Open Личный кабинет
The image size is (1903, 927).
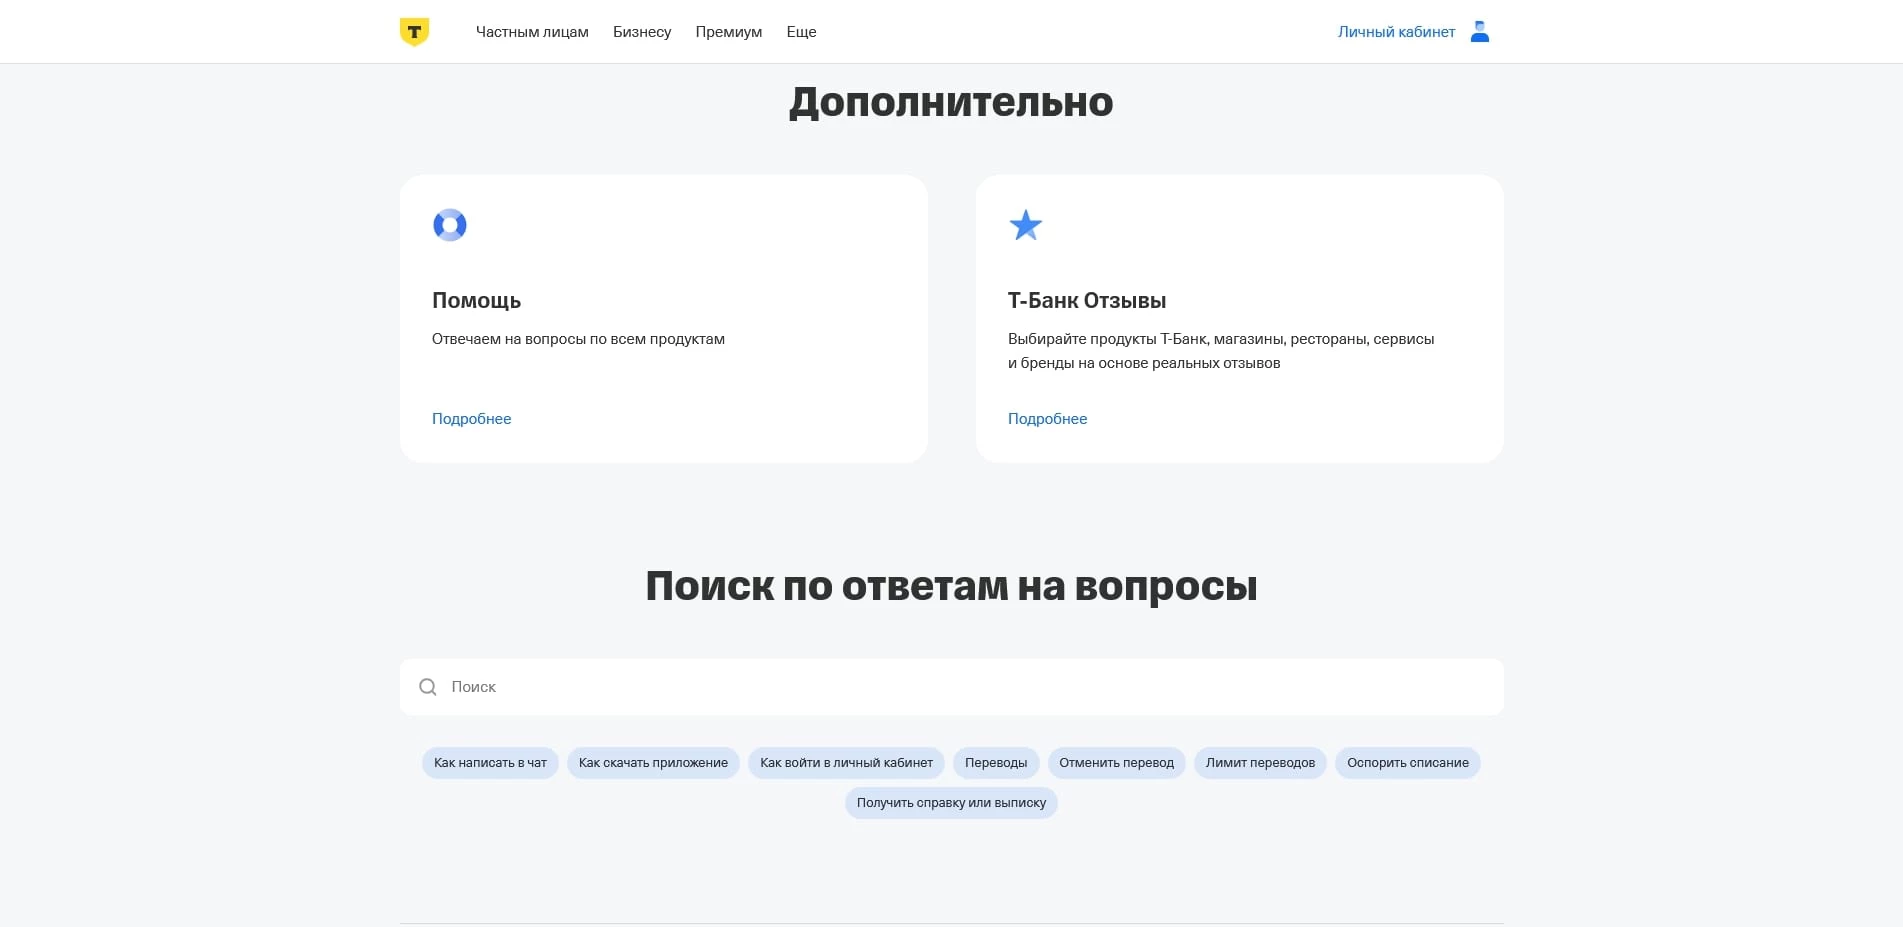(1396, 31)
